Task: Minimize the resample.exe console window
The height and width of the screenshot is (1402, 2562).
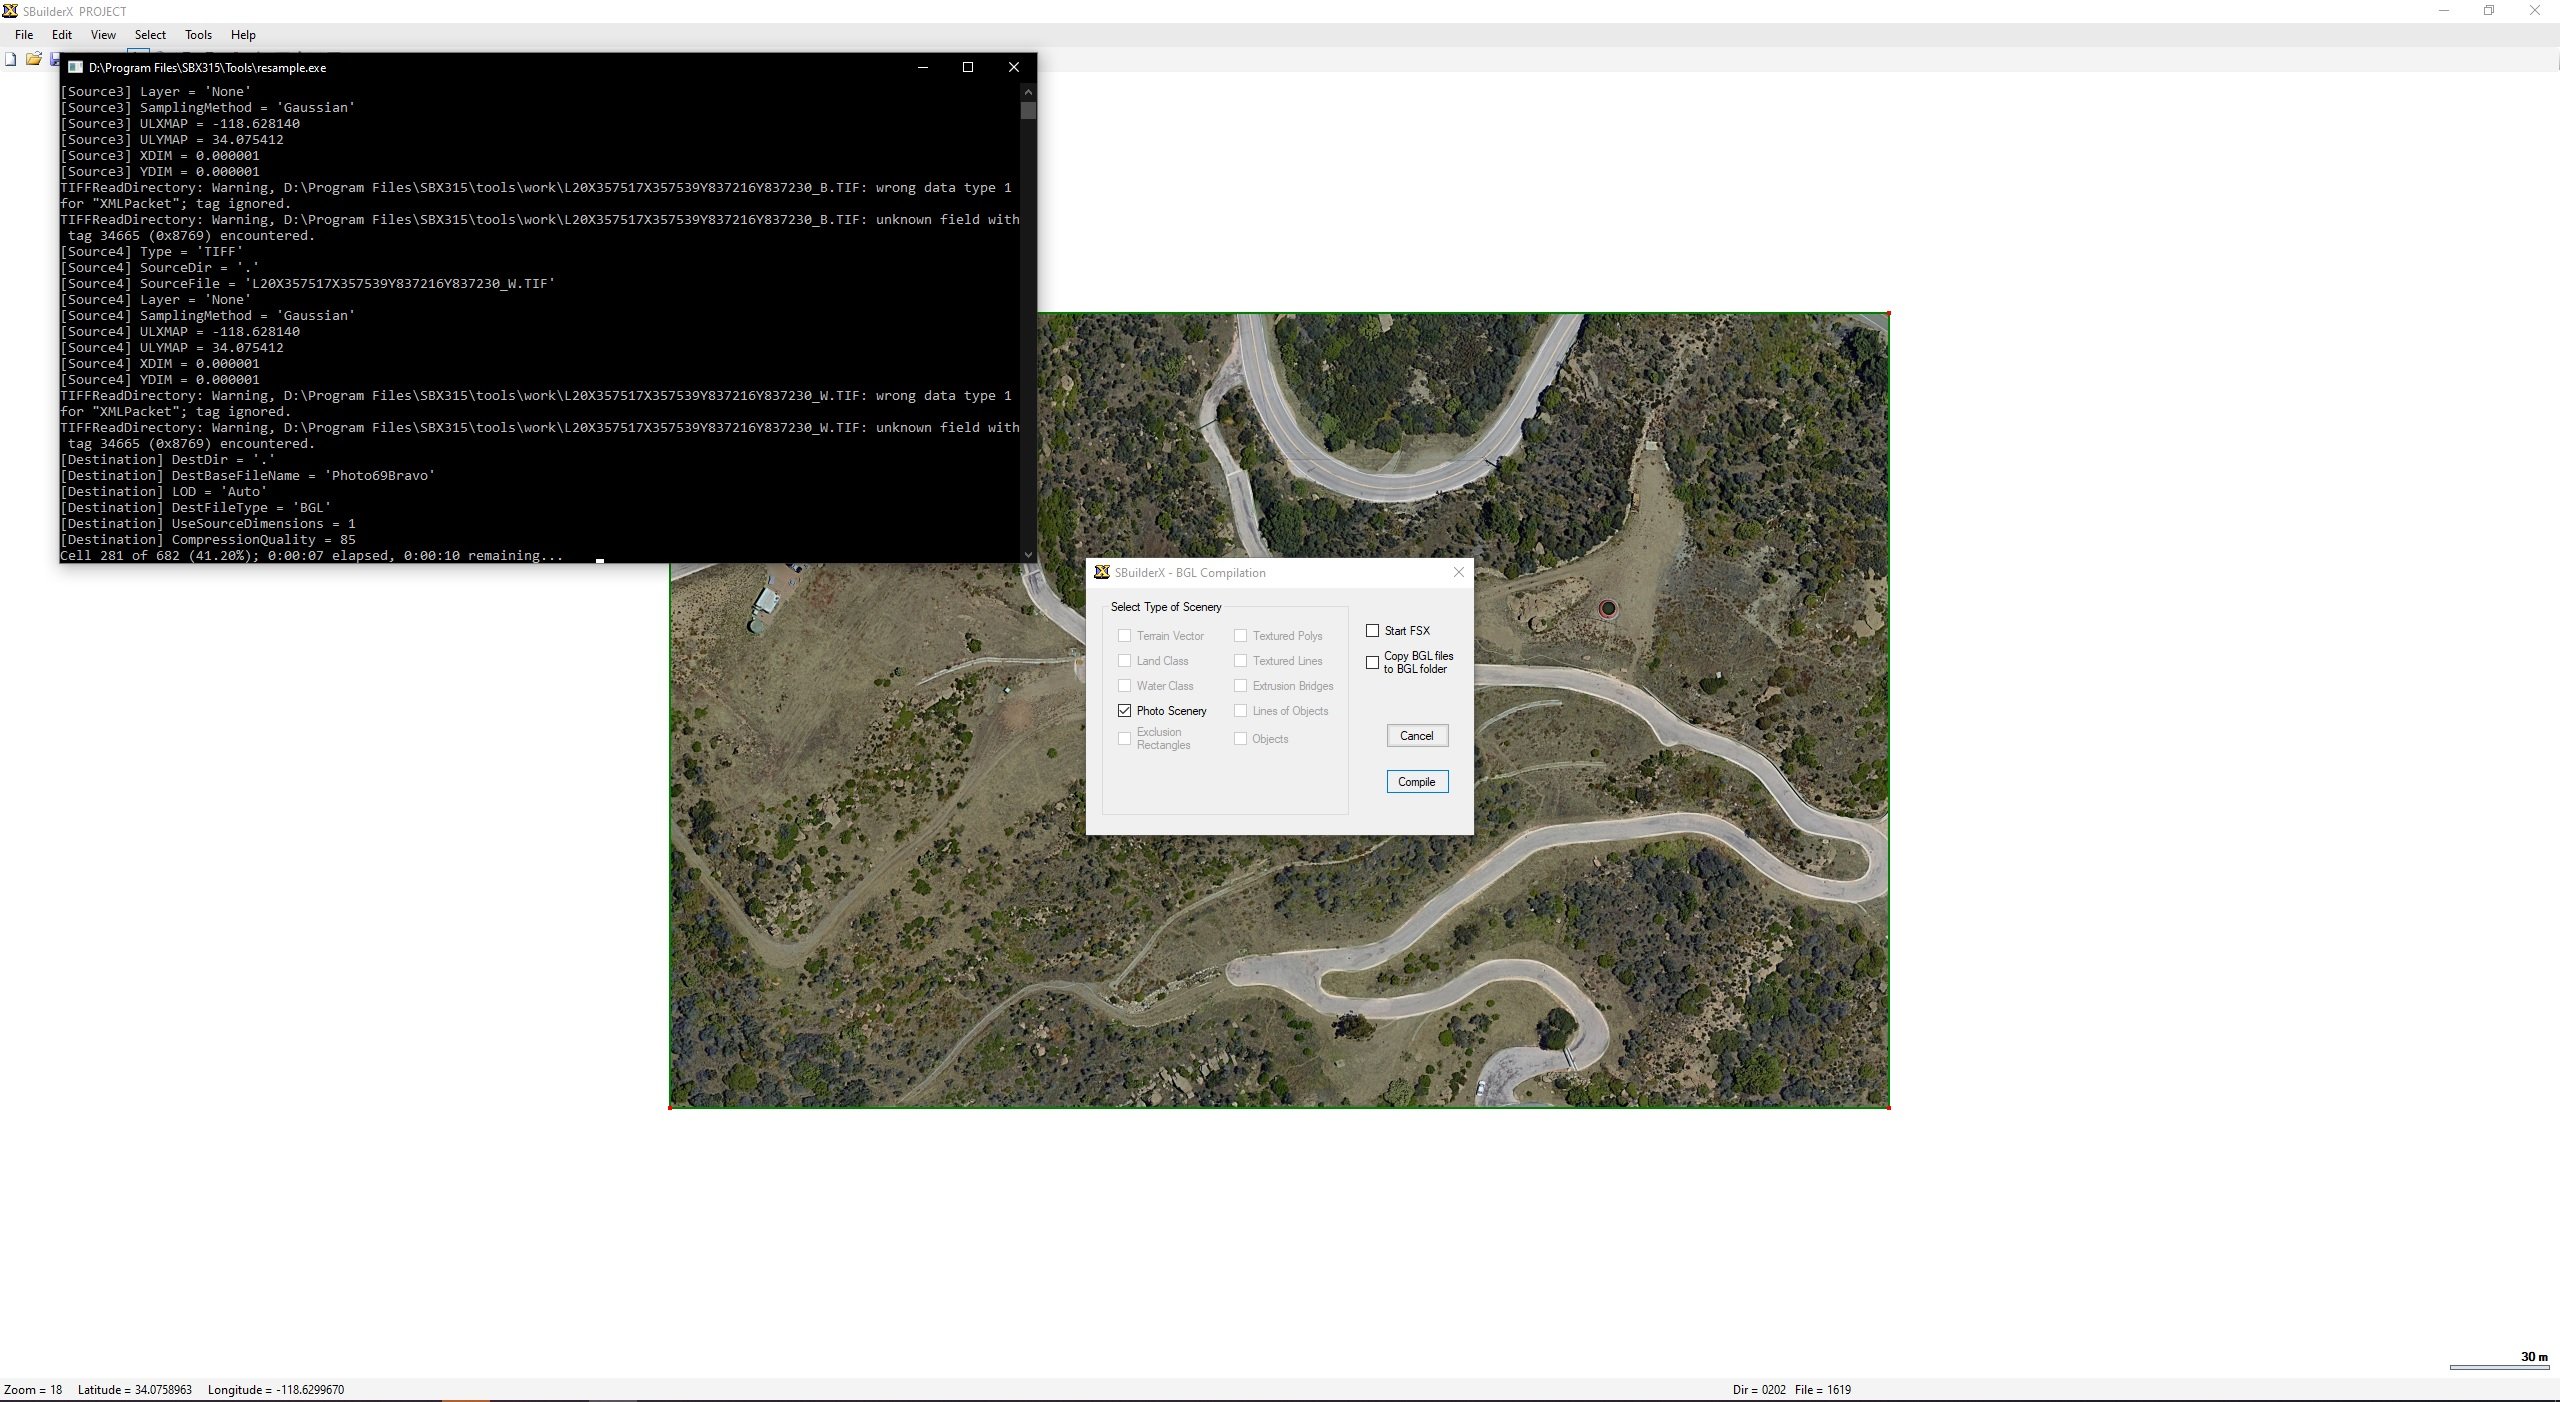Action: click(922, 68)
